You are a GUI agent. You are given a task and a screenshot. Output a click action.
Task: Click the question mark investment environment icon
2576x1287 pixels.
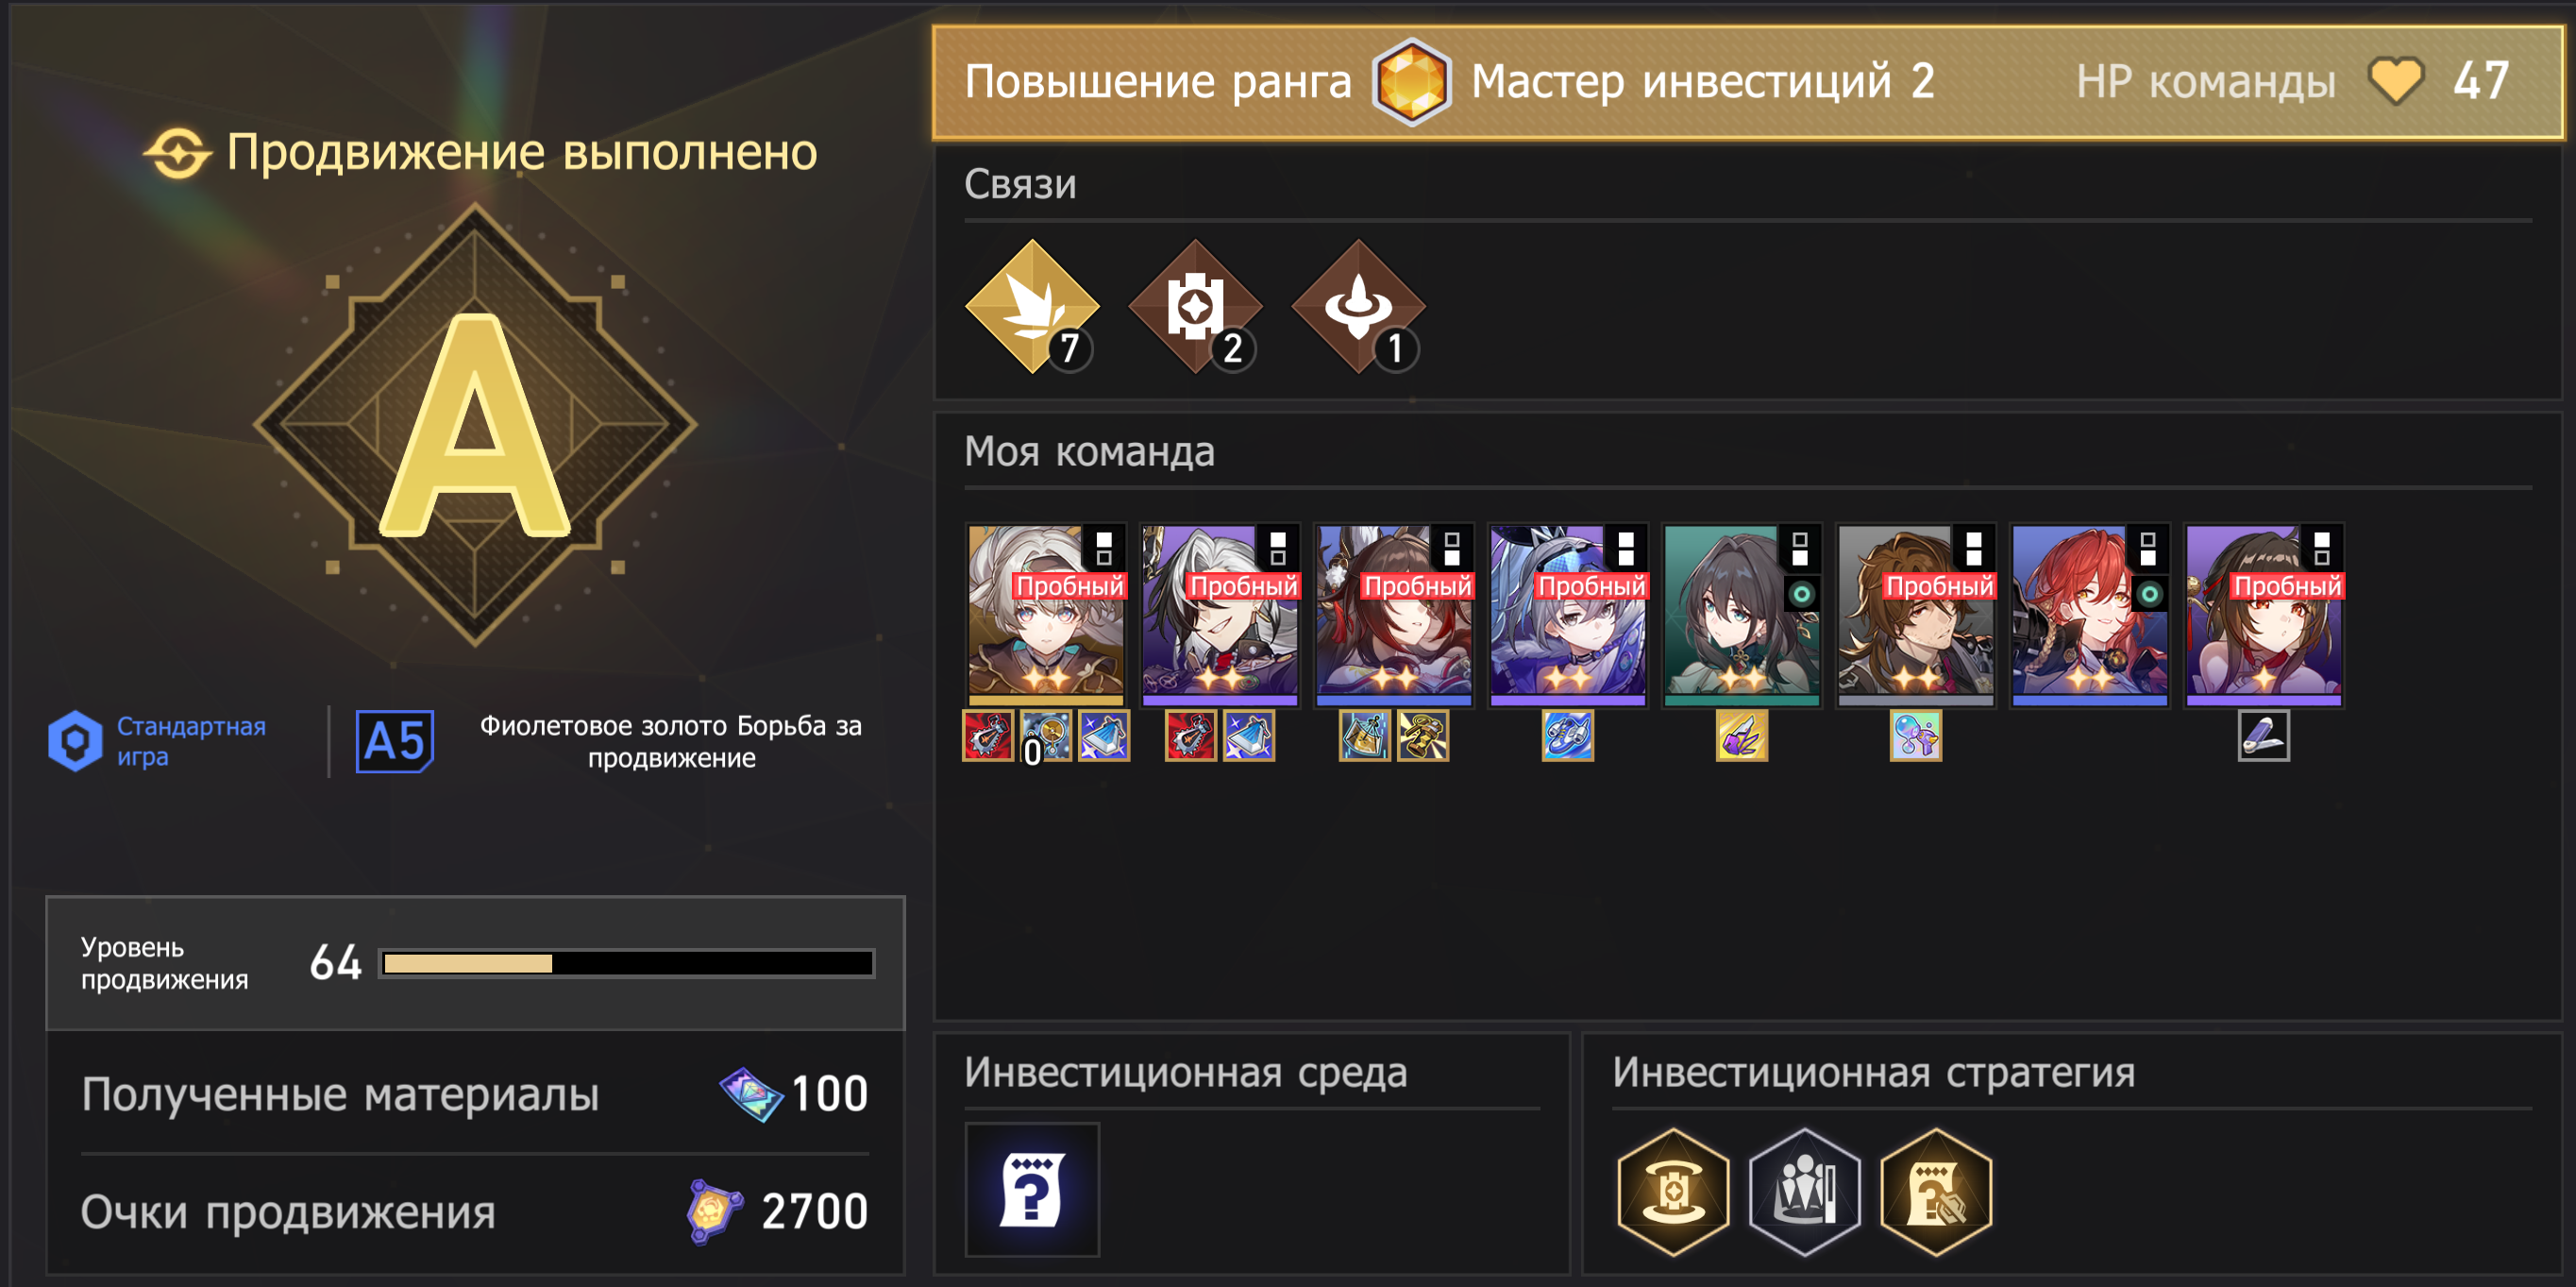pos(1032,1189)
